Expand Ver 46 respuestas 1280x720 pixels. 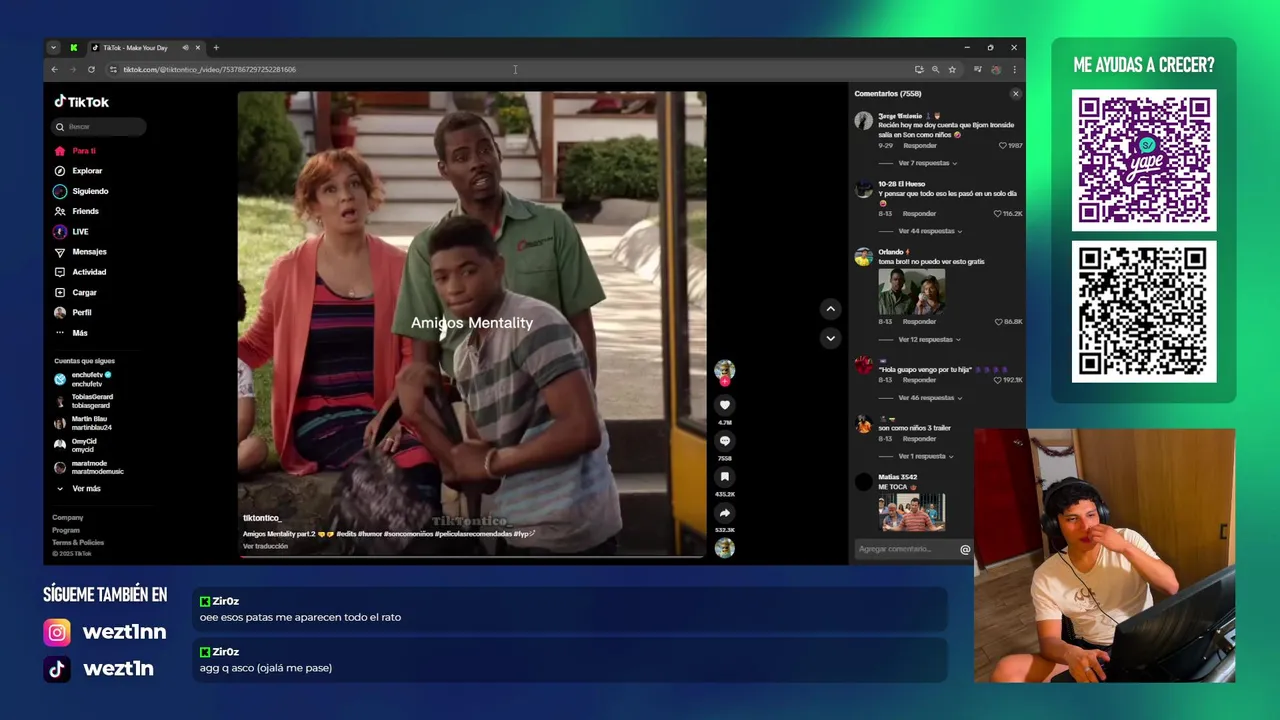930,398
